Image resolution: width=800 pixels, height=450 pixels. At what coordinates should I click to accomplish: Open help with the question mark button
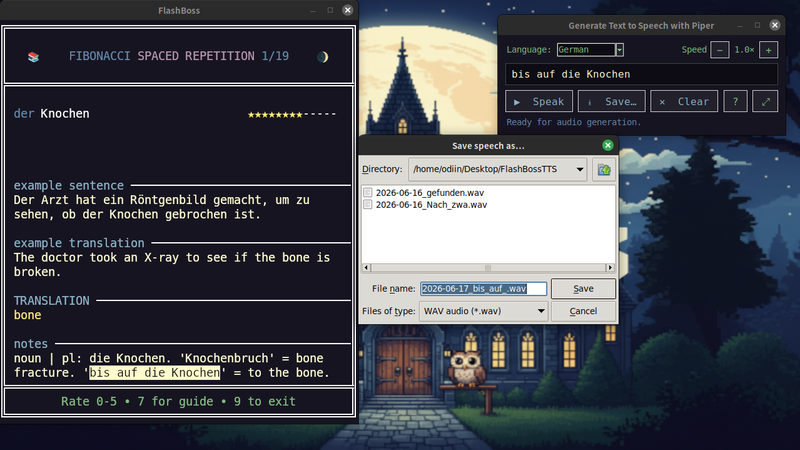[735, 101]
